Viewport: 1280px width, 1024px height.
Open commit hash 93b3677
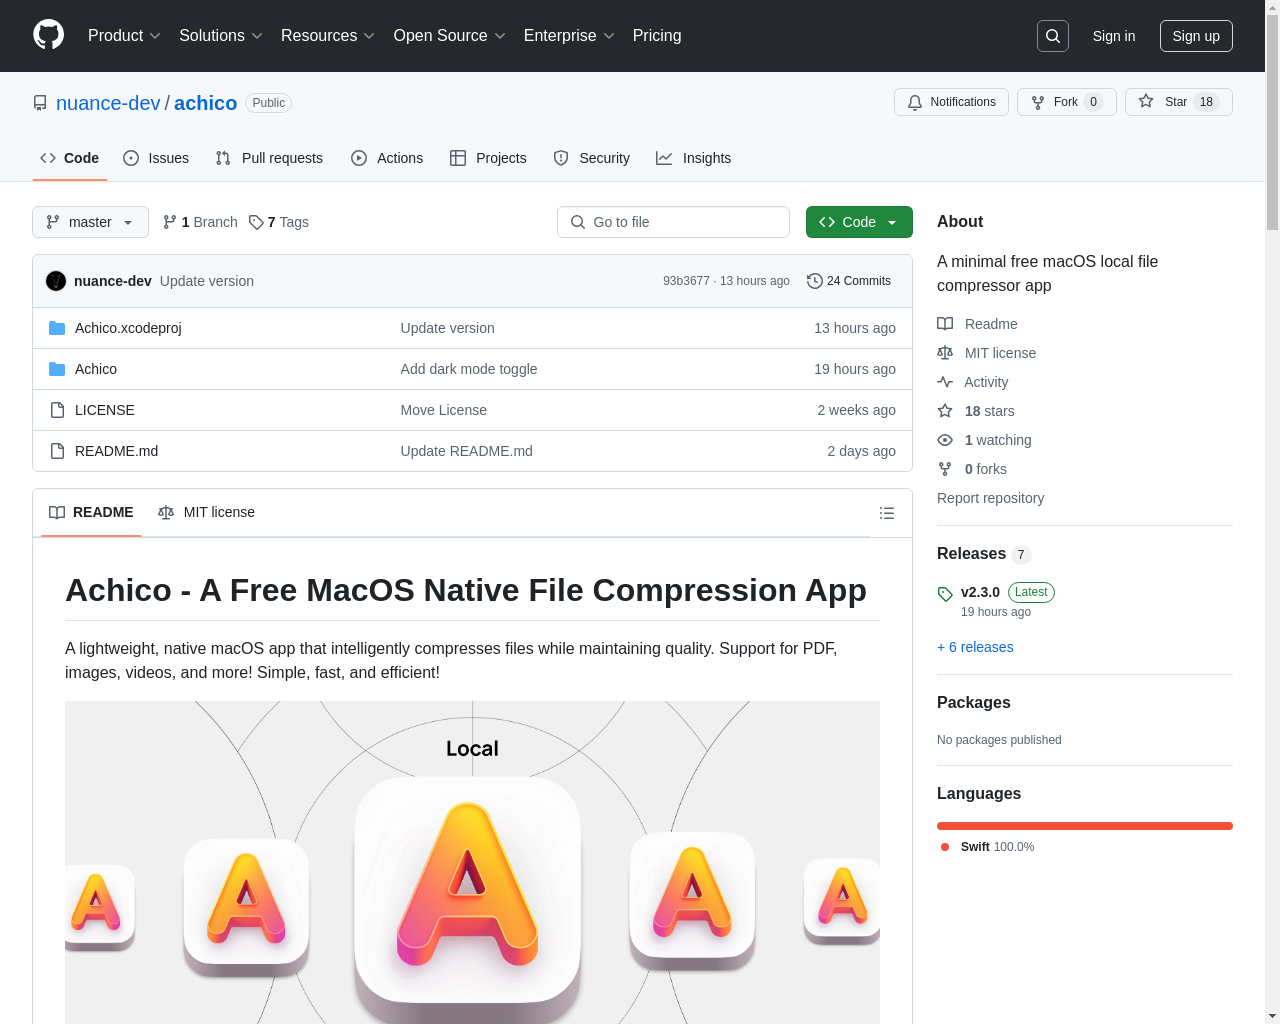coord(686,281)
